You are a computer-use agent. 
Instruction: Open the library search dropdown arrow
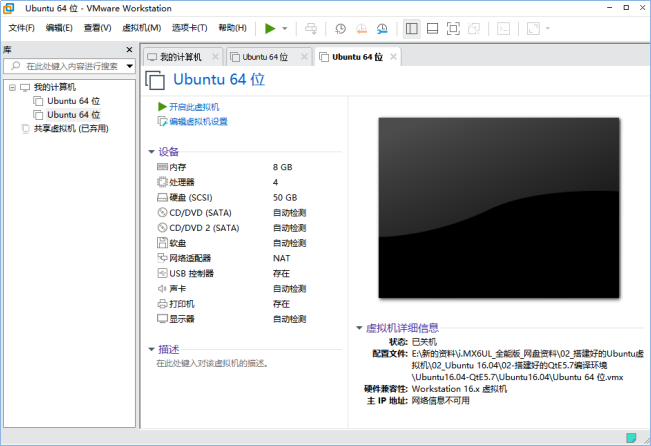coord(130,66)
